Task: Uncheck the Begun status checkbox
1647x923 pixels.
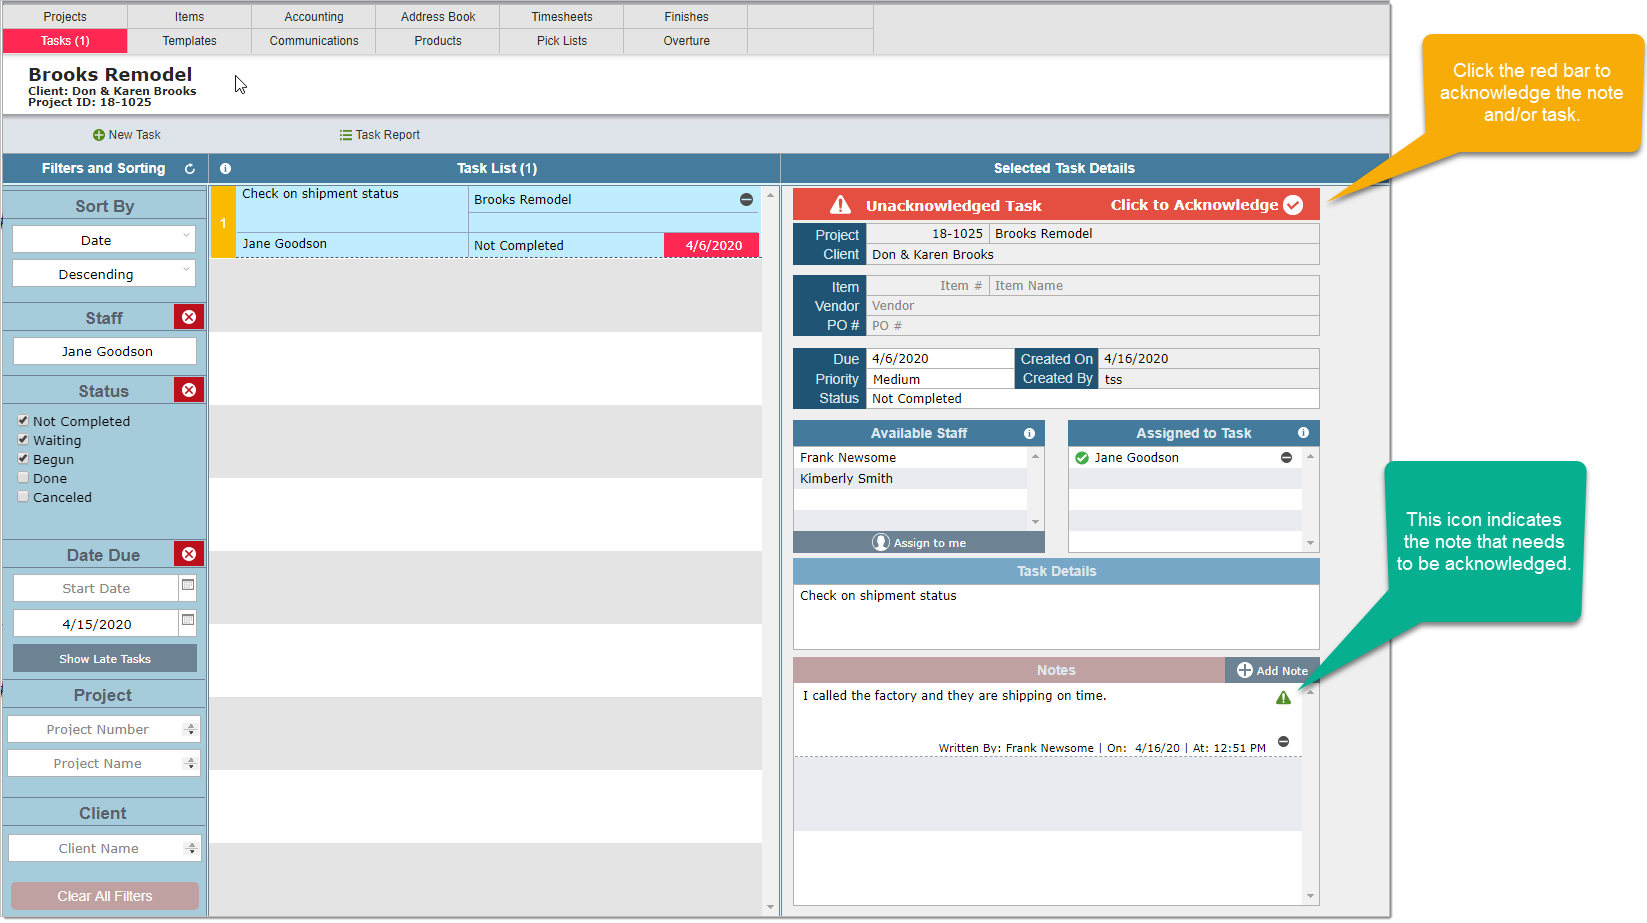Action: pyautogui.click(x=23, y=458)
